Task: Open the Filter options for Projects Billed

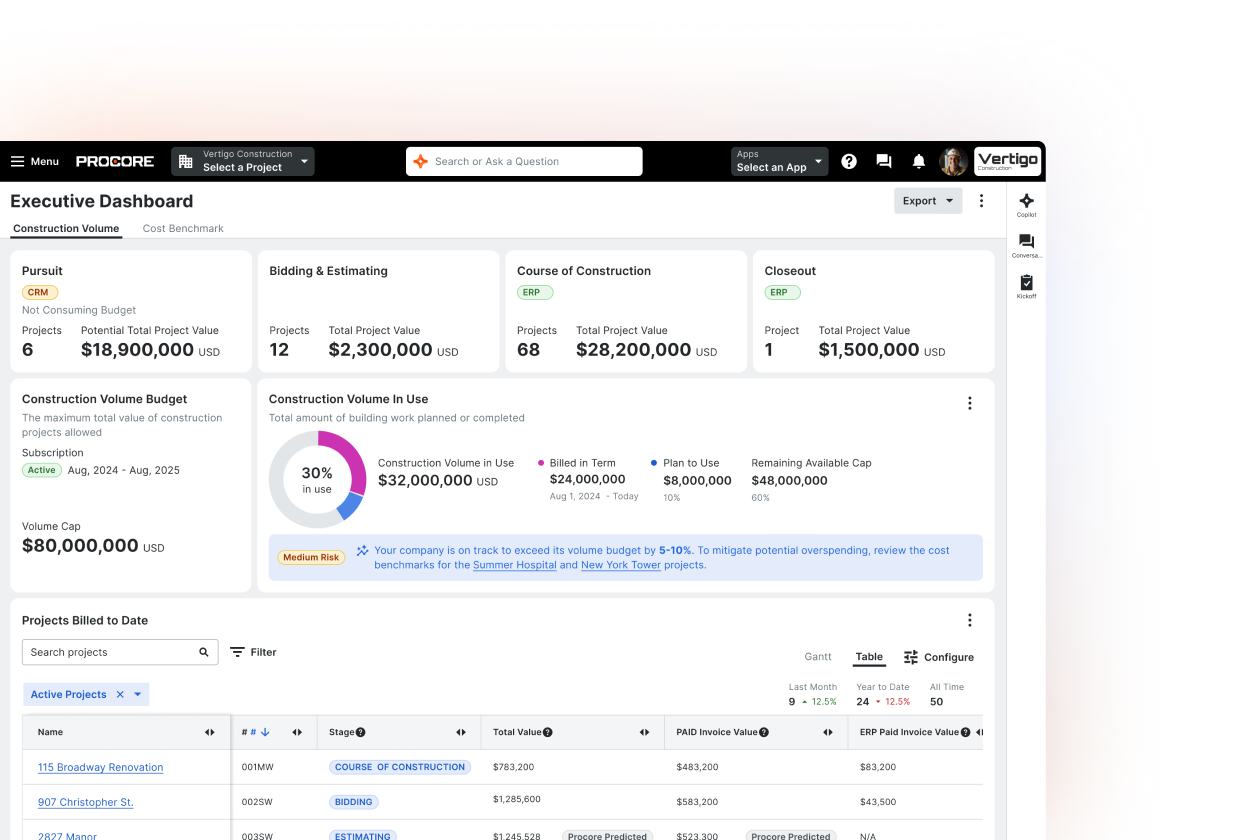Action: [x=253, y=652]
